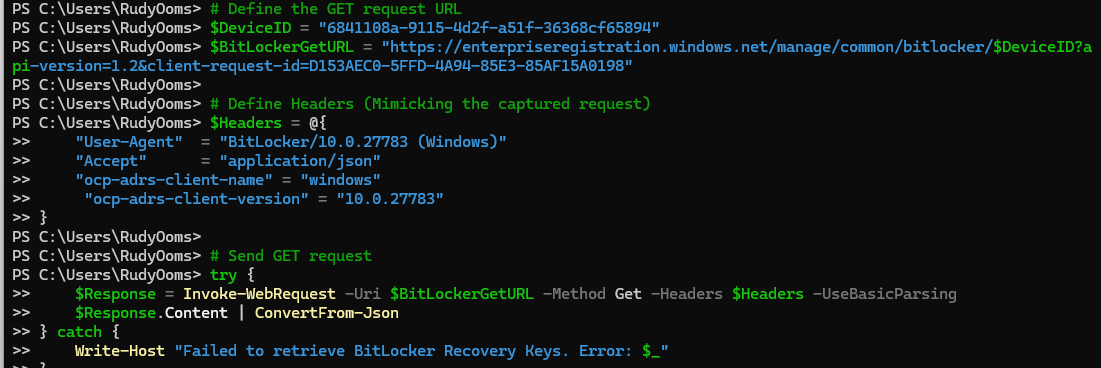The width and height of the screenshot is (1101, 368).
Task: Click the -UseBasicParsing parameter
Action: [x=885, y=293]
